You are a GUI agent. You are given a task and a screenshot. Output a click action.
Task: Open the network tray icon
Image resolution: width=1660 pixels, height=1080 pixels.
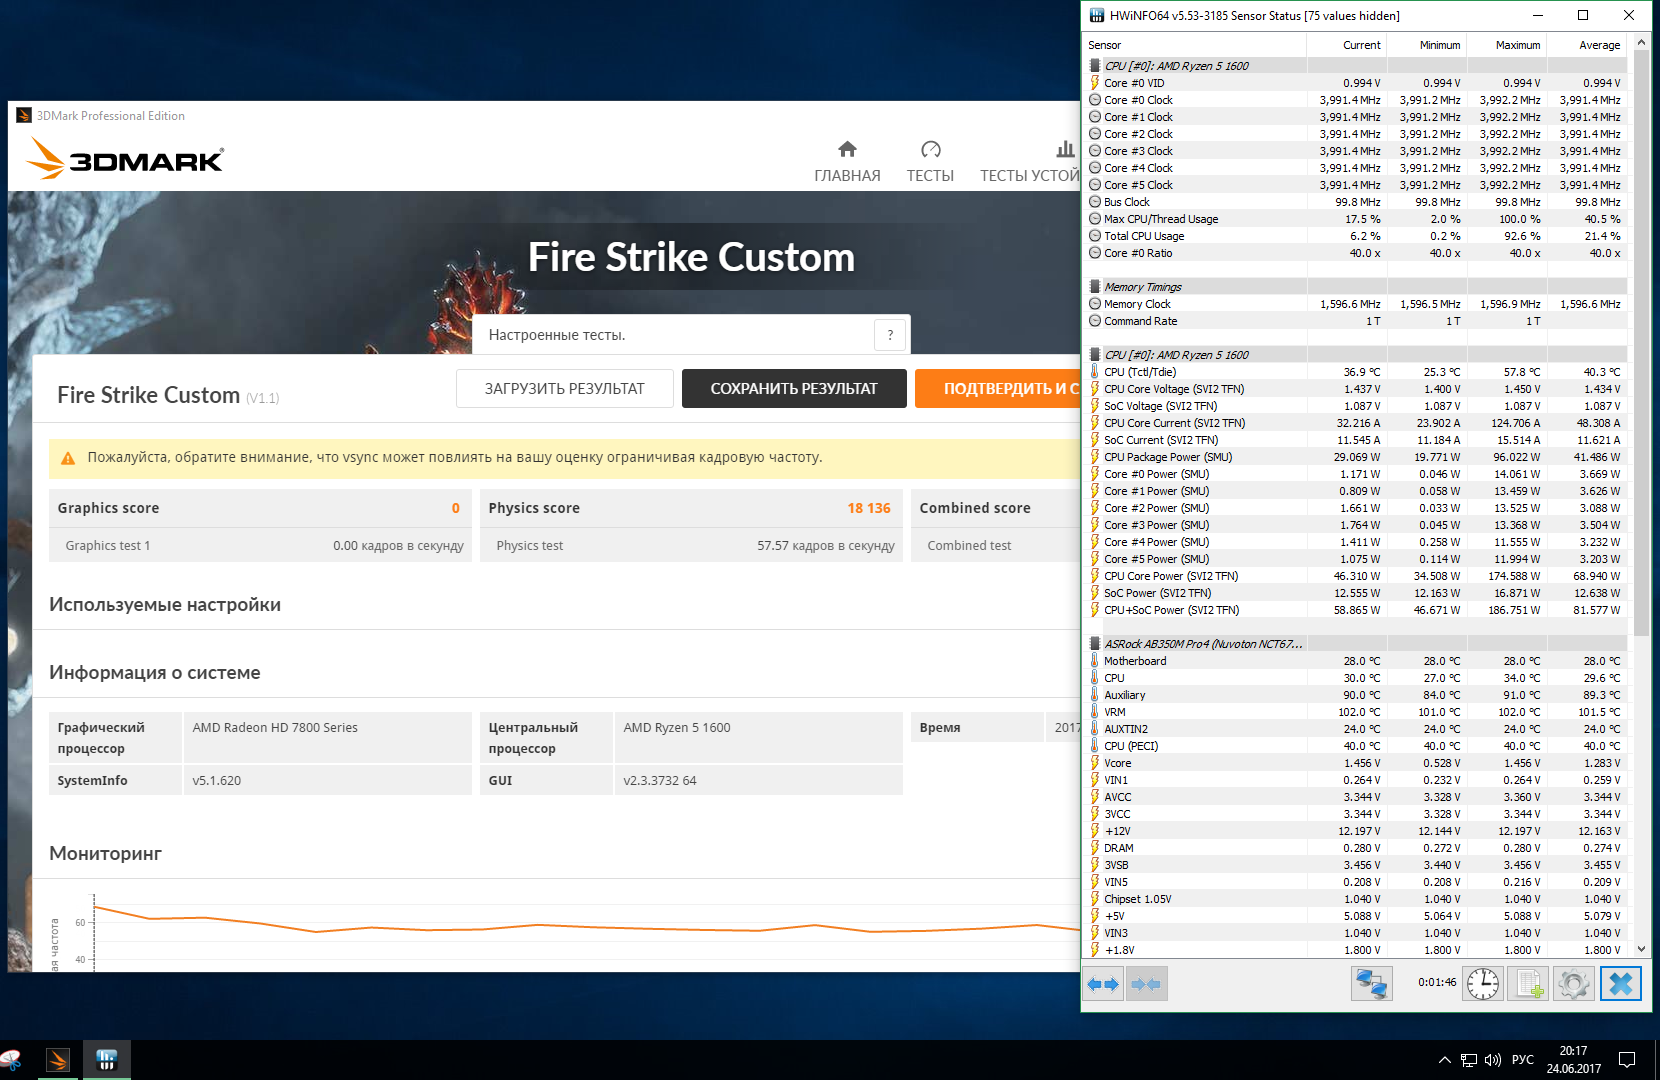coord(1469,1060)
